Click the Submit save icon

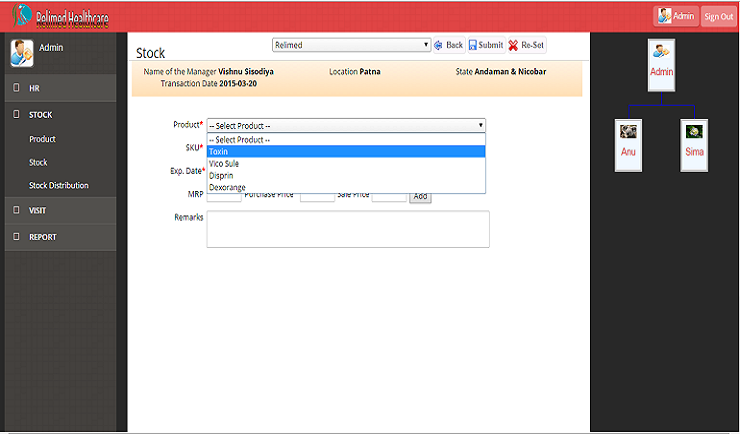click(x=472, y=45)
